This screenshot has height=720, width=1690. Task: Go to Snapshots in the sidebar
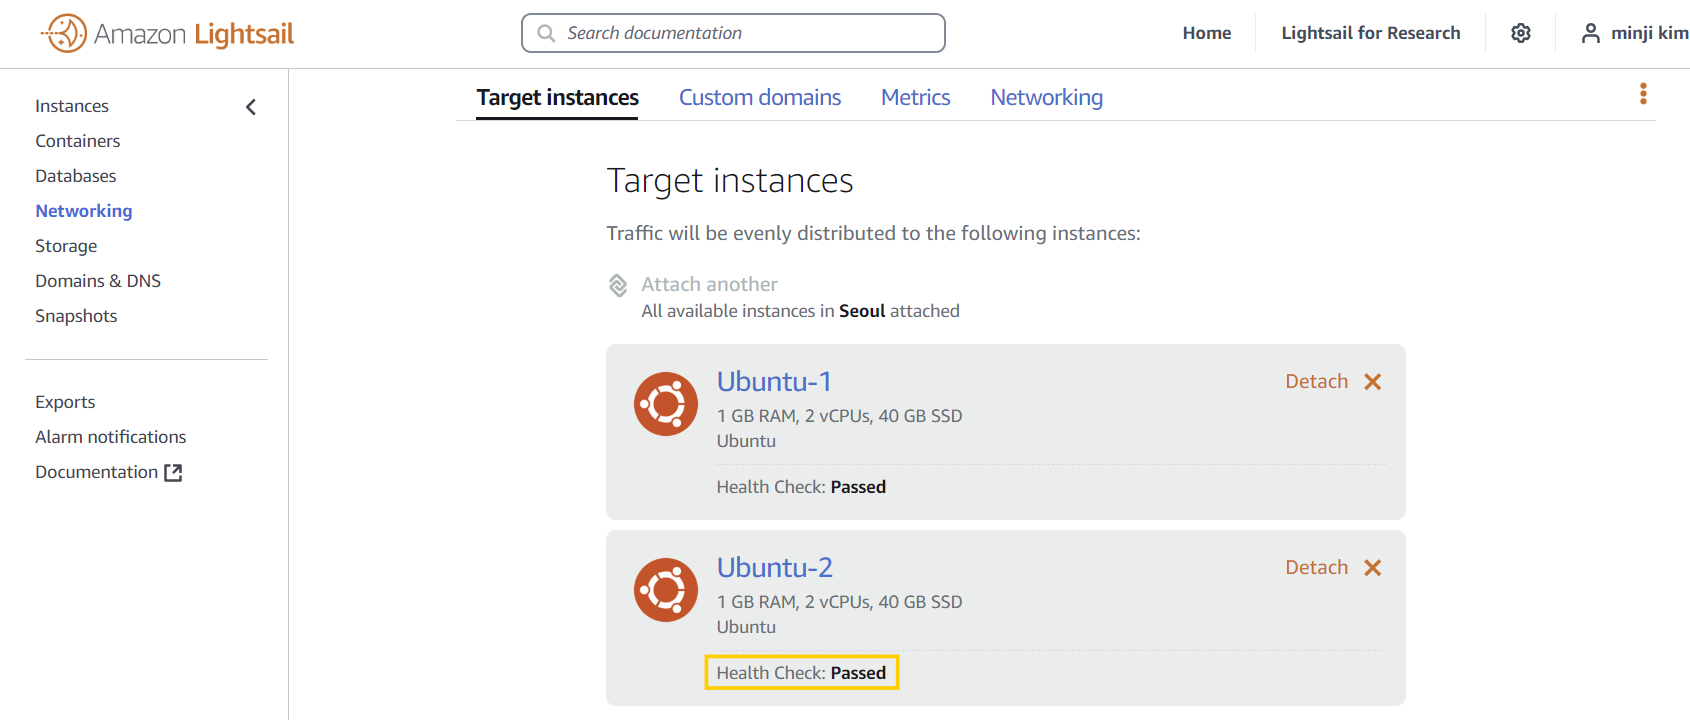point(76,316)
